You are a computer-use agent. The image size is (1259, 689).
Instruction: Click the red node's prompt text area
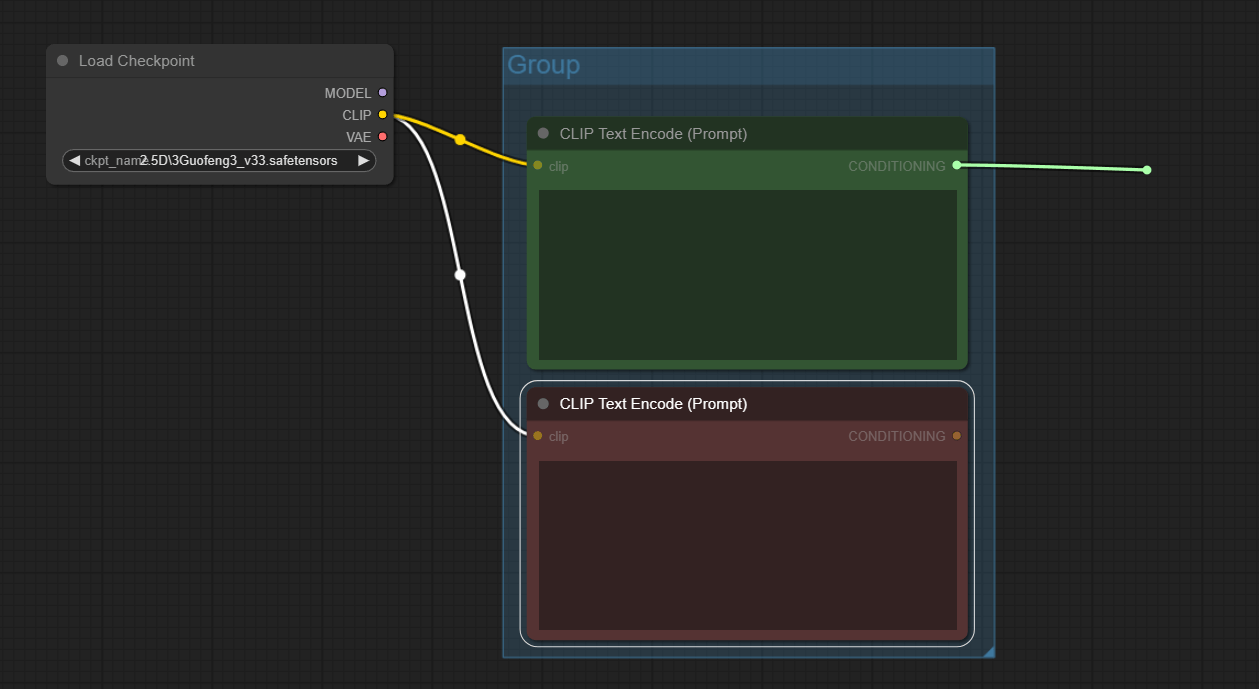point(748,545)
